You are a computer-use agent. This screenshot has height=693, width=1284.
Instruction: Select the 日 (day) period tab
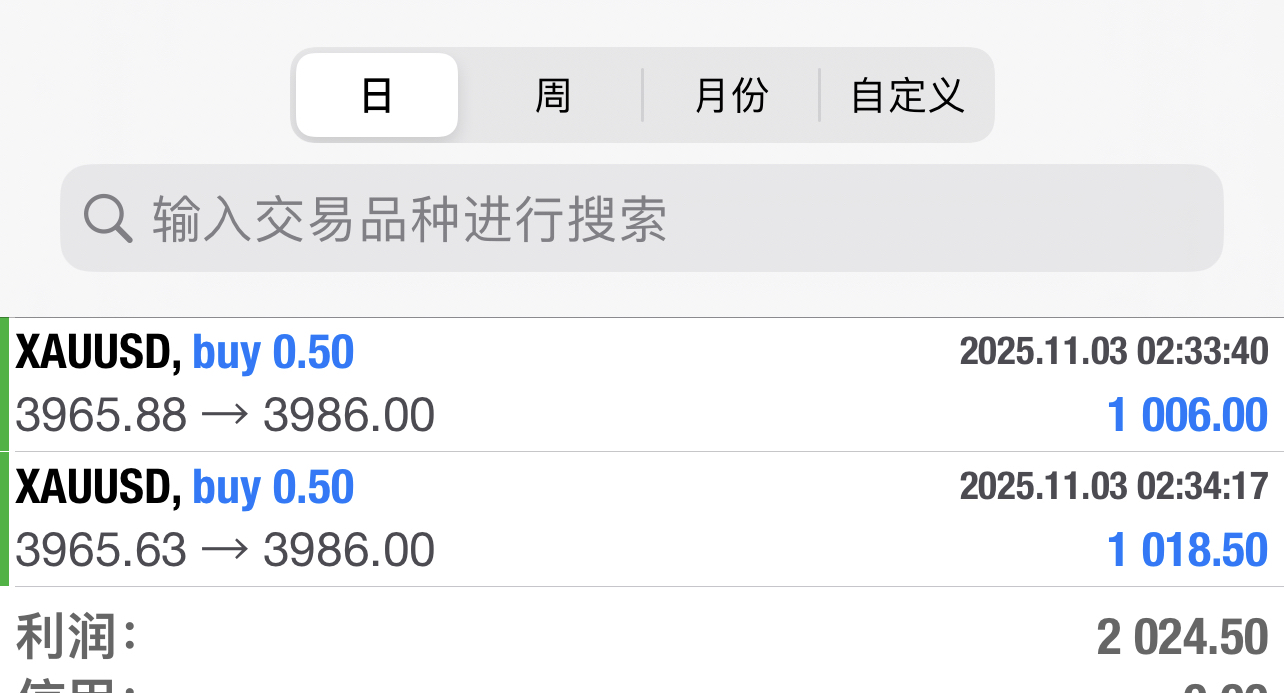(377, 96)
